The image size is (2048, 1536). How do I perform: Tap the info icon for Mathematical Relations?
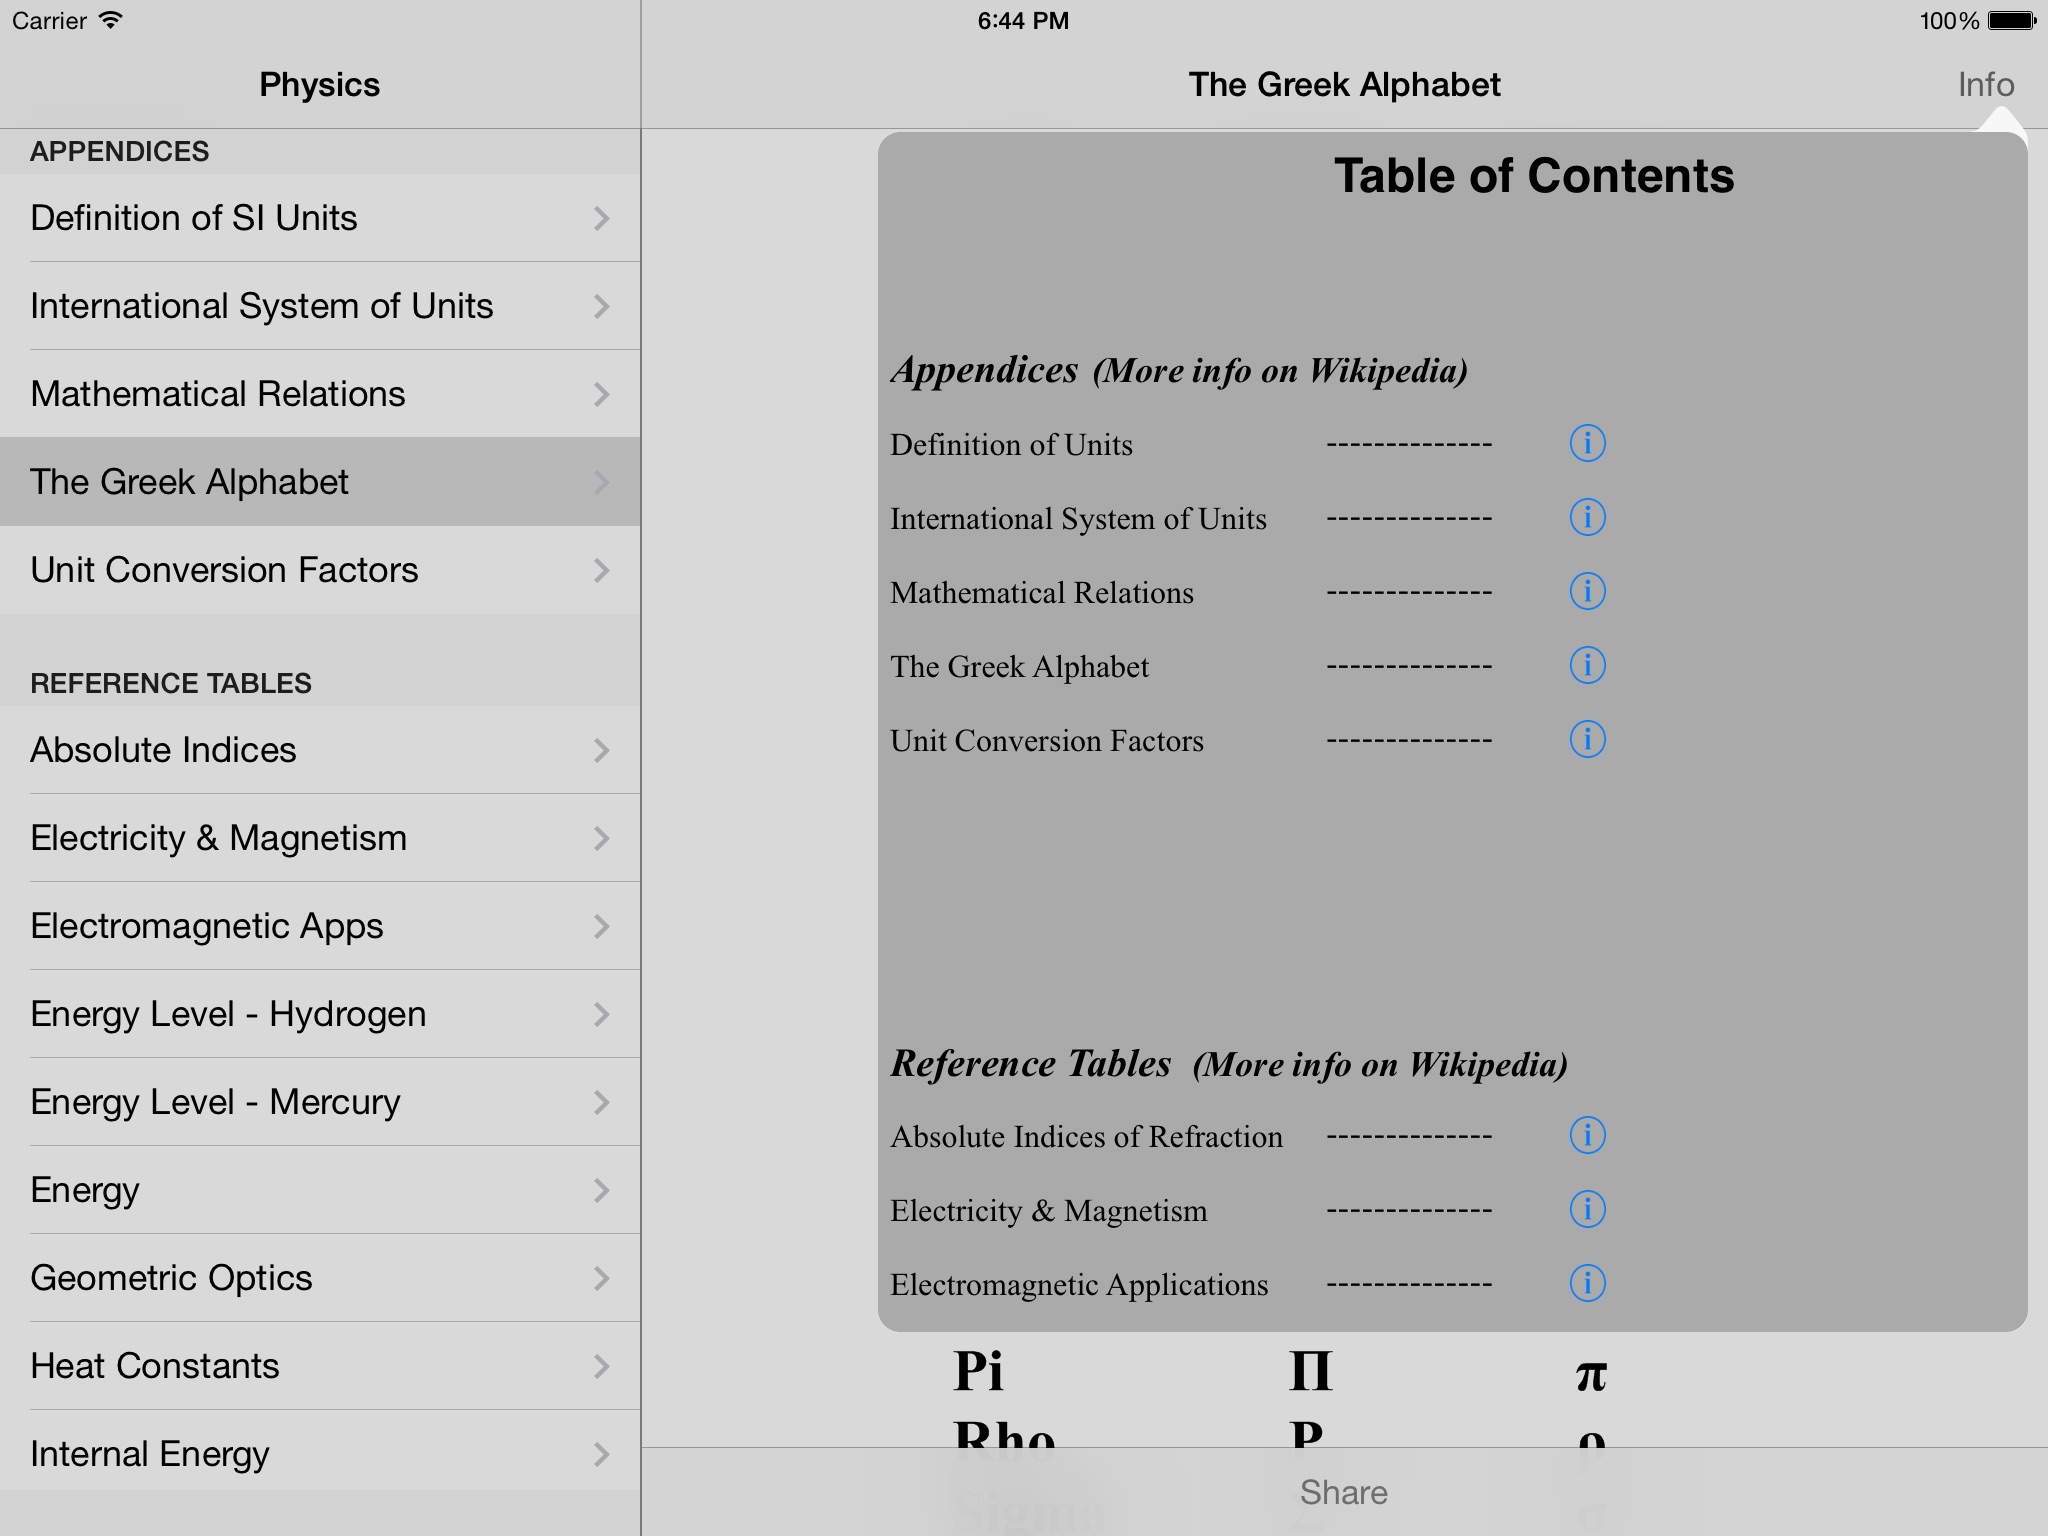click(x=1587, y=591)
